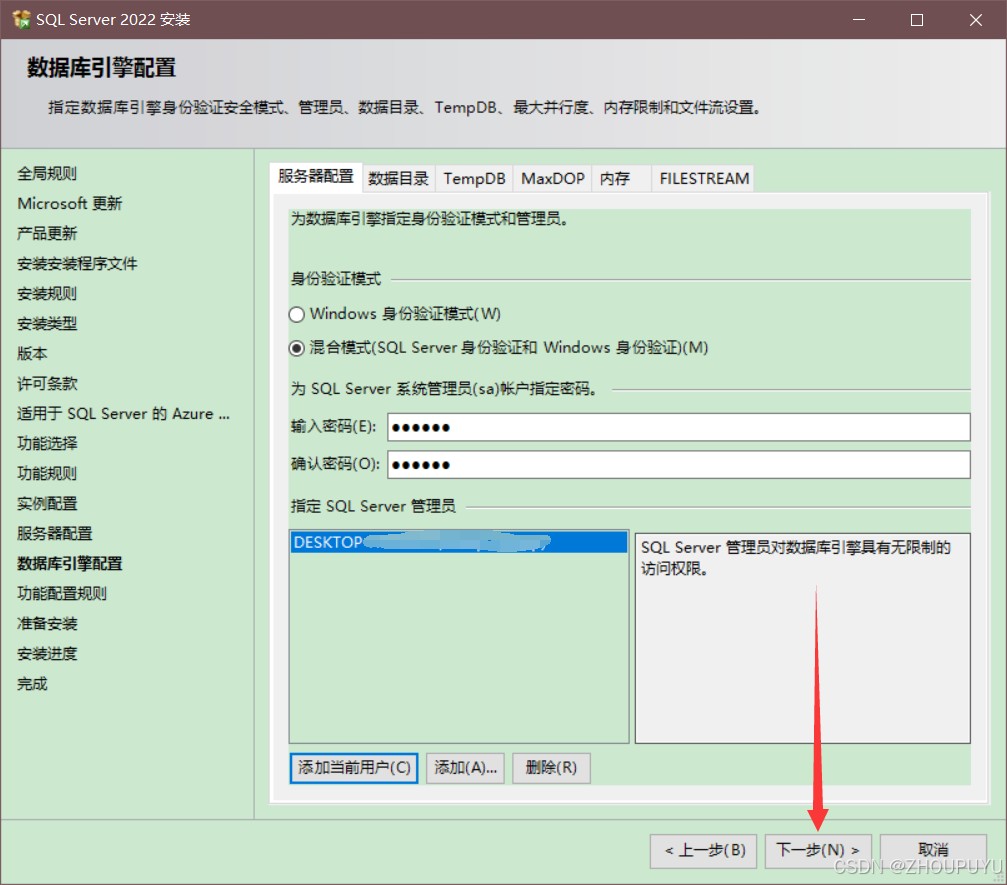Open the TempDB tab
Screen dimensions: 1007x885
coord(474,179)
